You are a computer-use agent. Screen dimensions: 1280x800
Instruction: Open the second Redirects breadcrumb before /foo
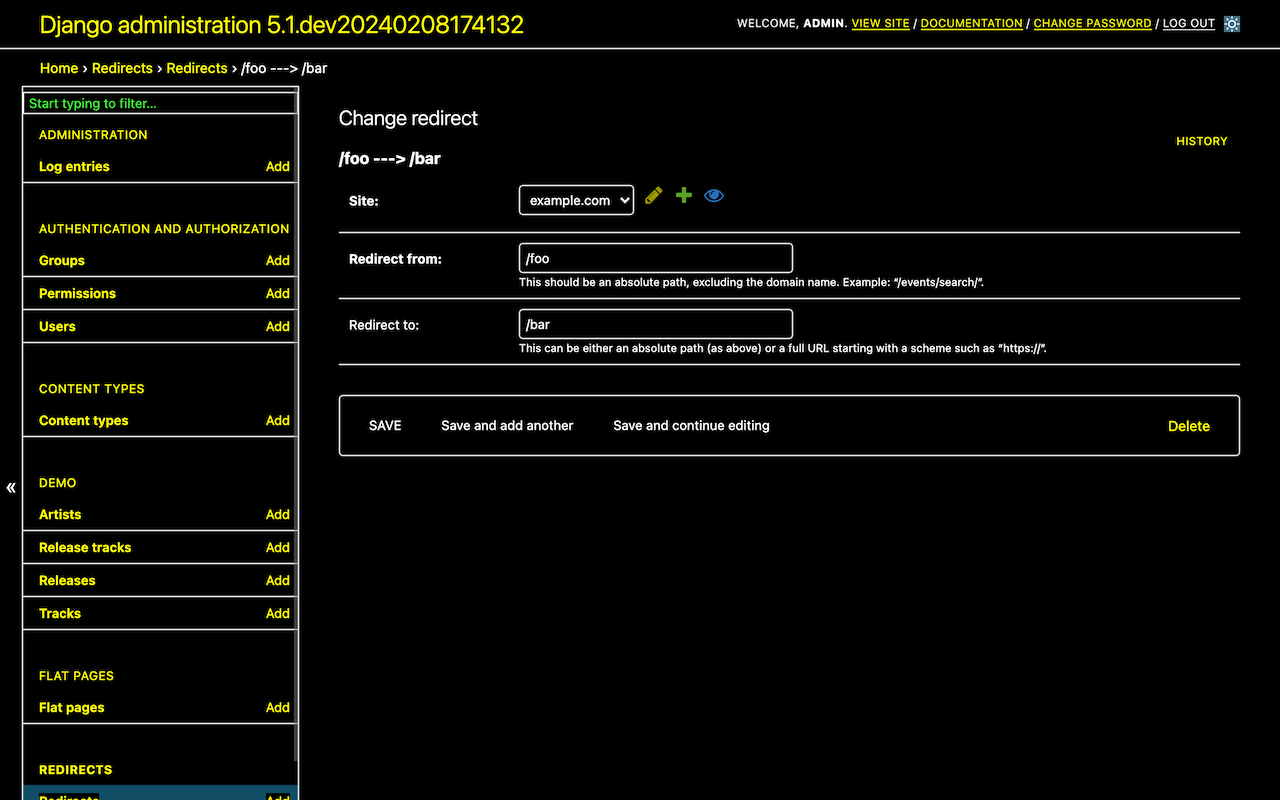click(x=197, y=68)
